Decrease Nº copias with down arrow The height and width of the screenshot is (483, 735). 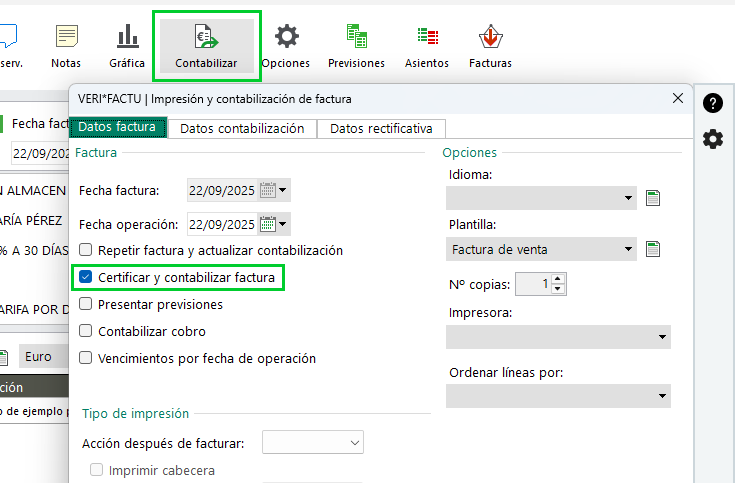pos(557,289)
